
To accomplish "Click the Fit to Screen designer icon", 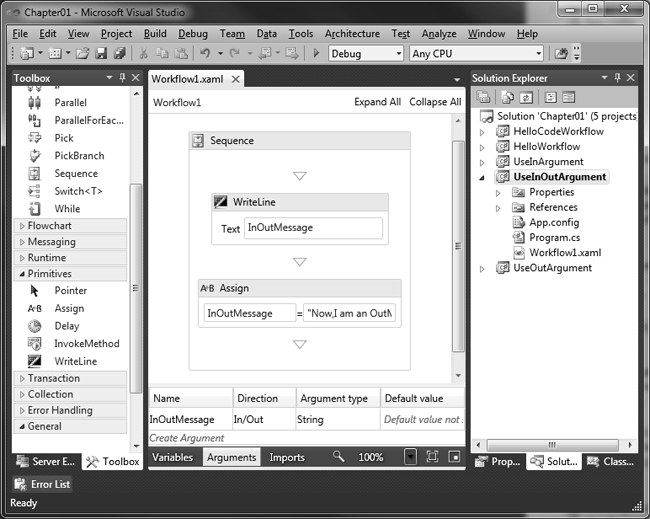I will click(x=432, y=457).
